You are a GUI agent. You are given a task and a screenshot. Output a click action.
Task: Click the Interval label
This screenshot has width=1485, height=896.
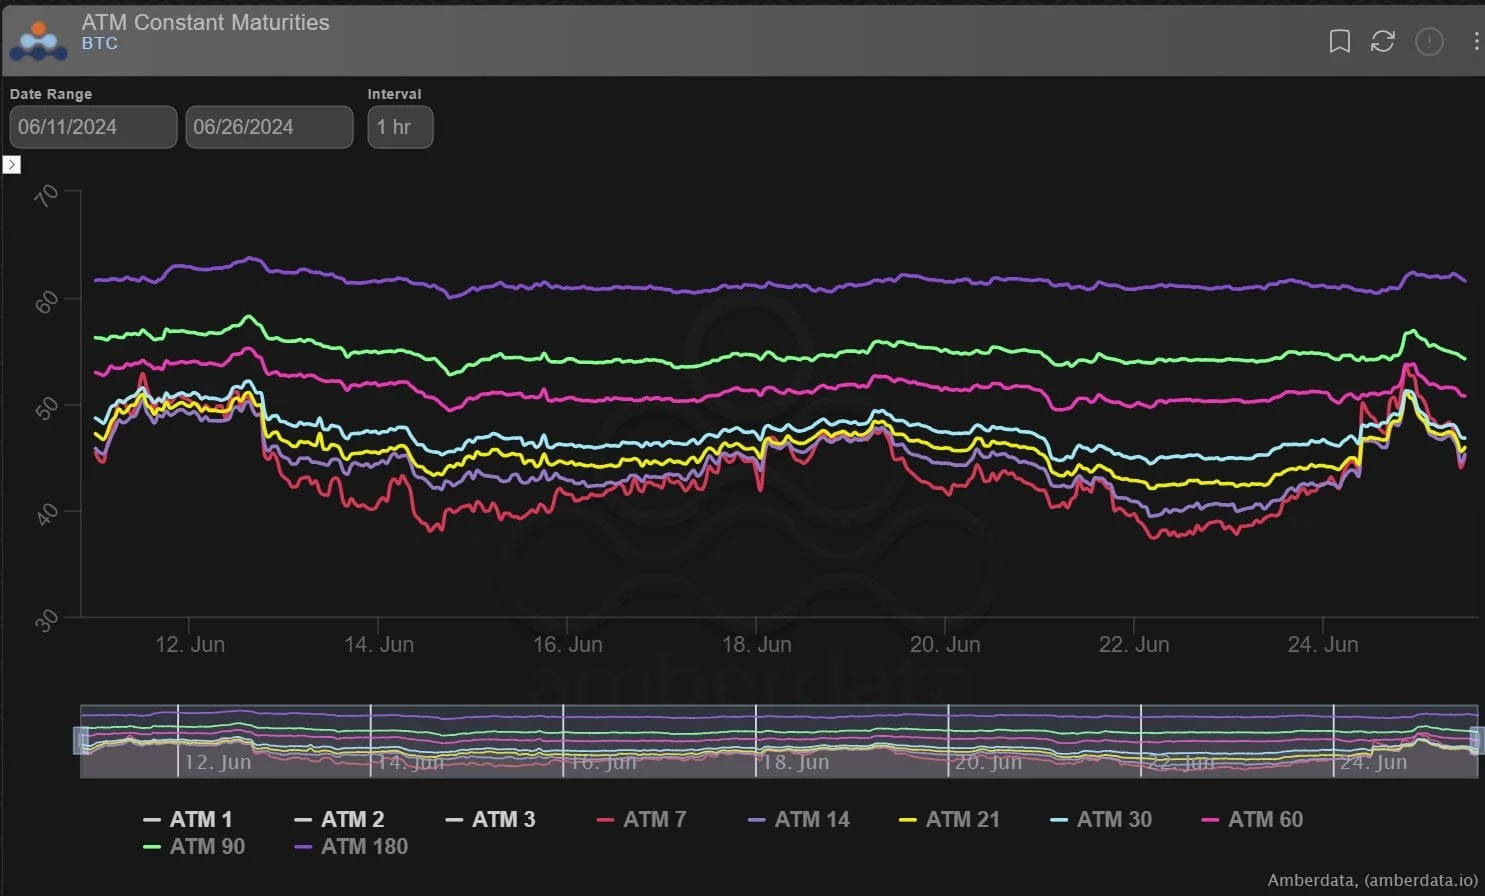coord(394,94)
